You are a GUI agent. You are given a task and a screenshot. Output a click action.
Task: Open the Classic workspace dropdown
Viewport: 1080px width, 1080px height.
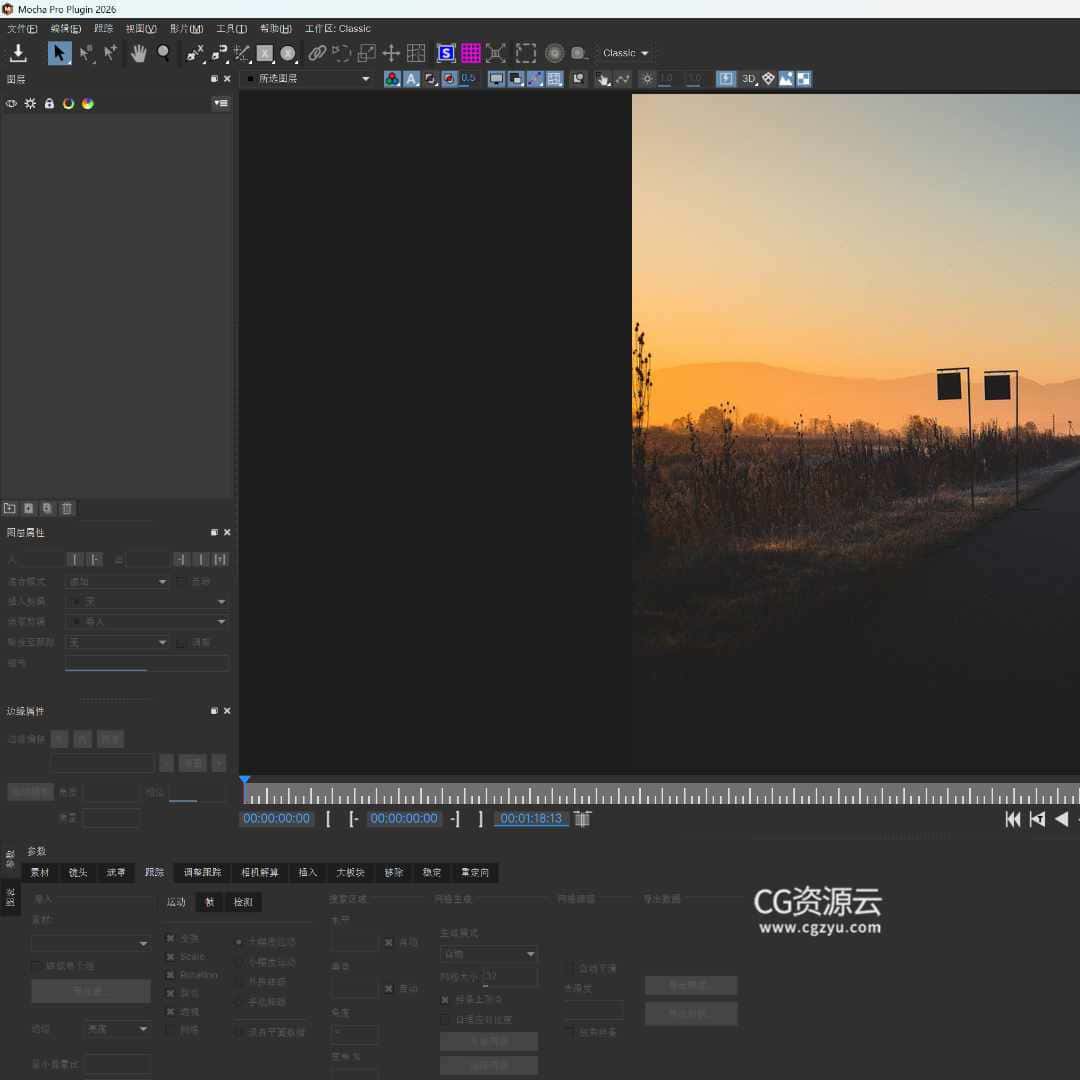[x=625, y=53]
